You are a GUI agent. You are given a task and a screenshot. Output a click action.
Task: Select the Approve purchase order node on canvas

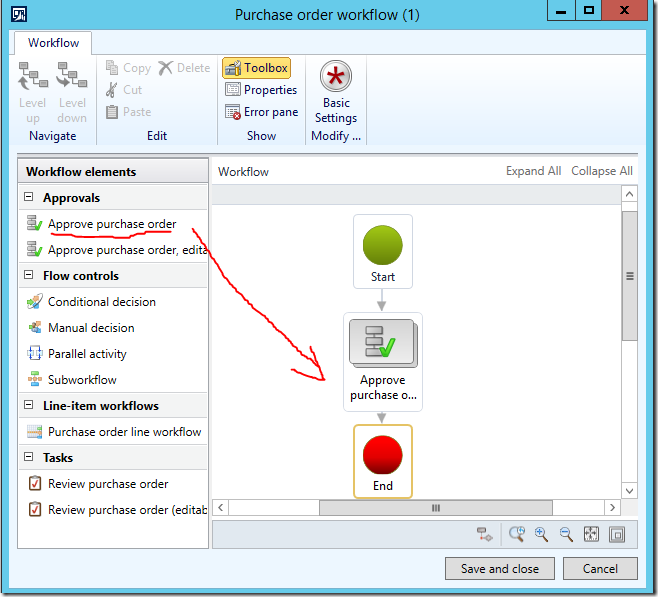click(383, 362)
